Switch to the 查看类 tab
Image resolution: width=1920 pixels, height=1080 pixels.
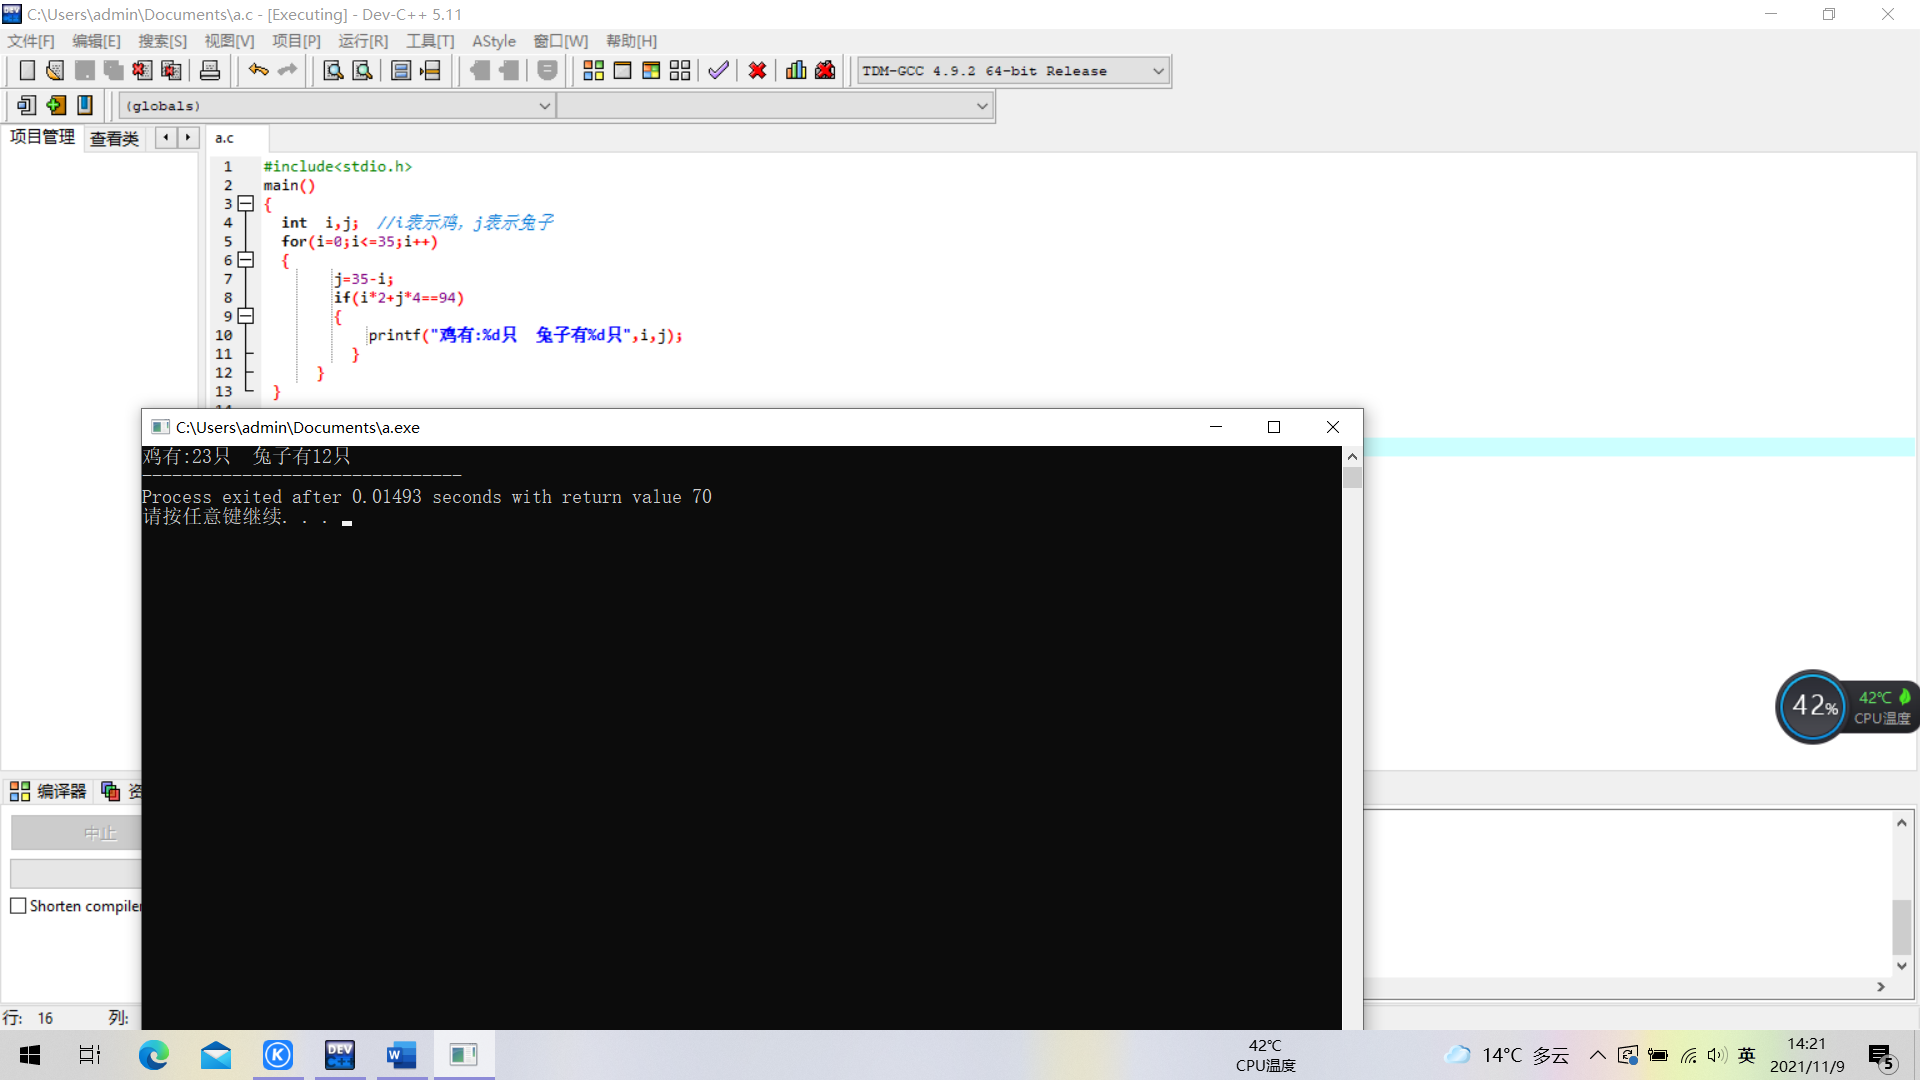114,139
